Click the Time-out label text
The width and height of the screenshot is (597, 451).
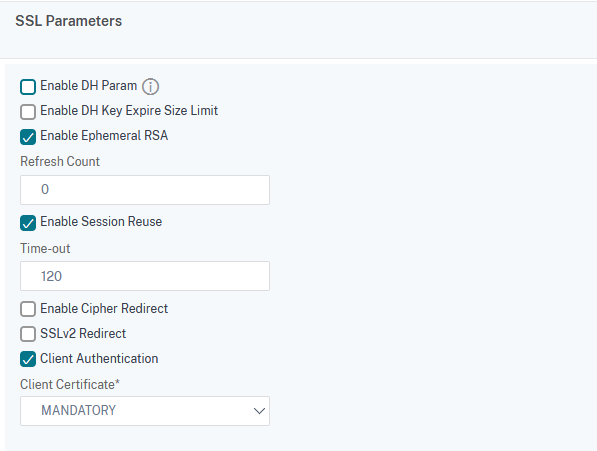coord(45,249)
